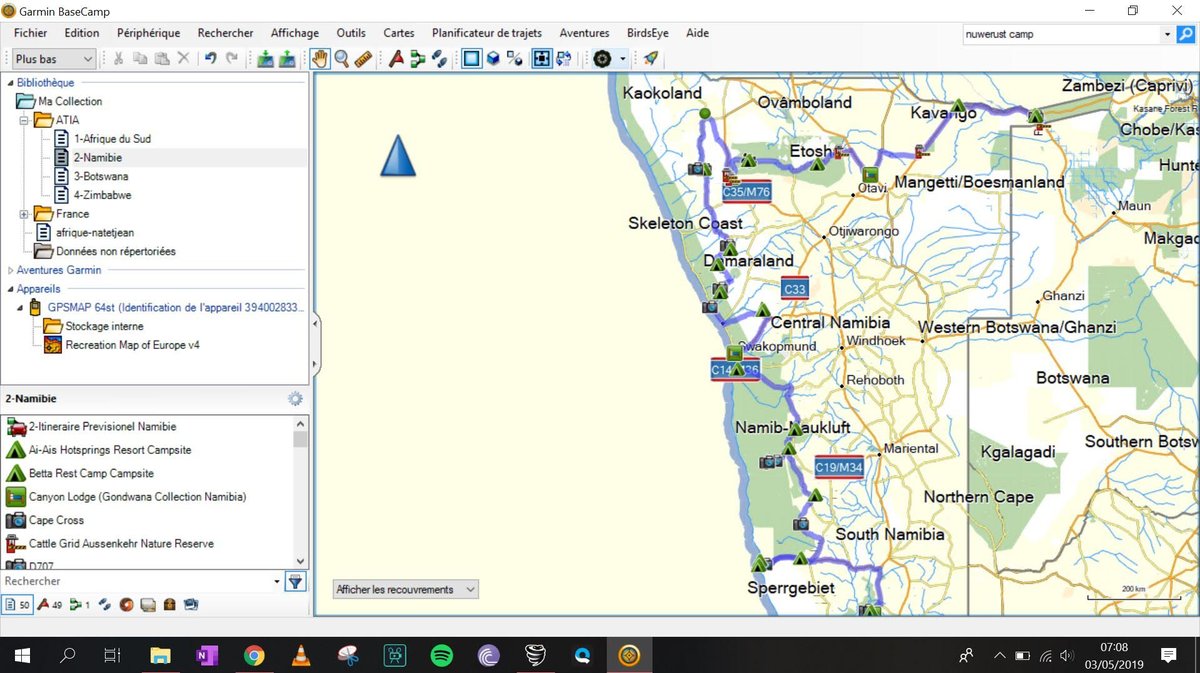The width and height of the screenshot is (1200, 673).
Task: Click the search magnifier button top right
Action: pos(1186,34)
